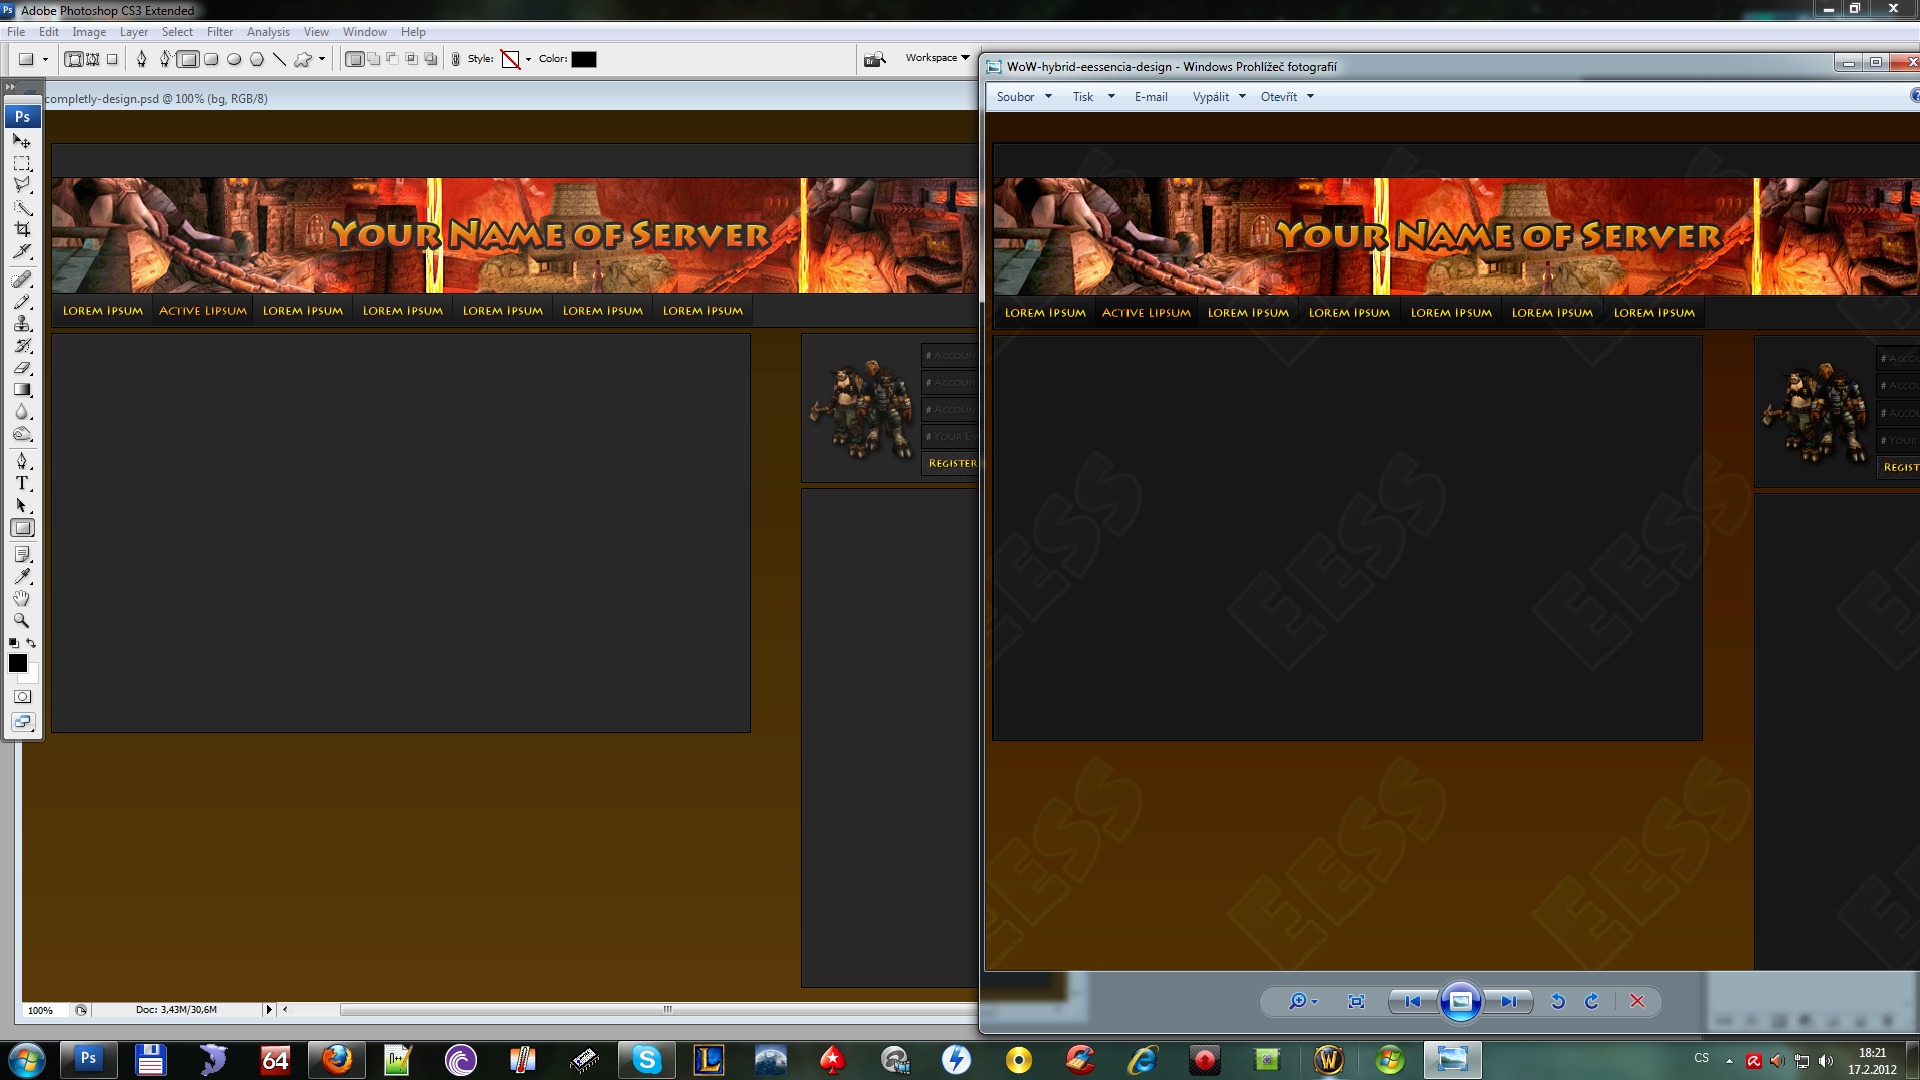Image resolution: width=1920 pixels, height=1080 pixels.
Task: Select the Crop tool in toolbox
Action: click(x=22, y=229)
